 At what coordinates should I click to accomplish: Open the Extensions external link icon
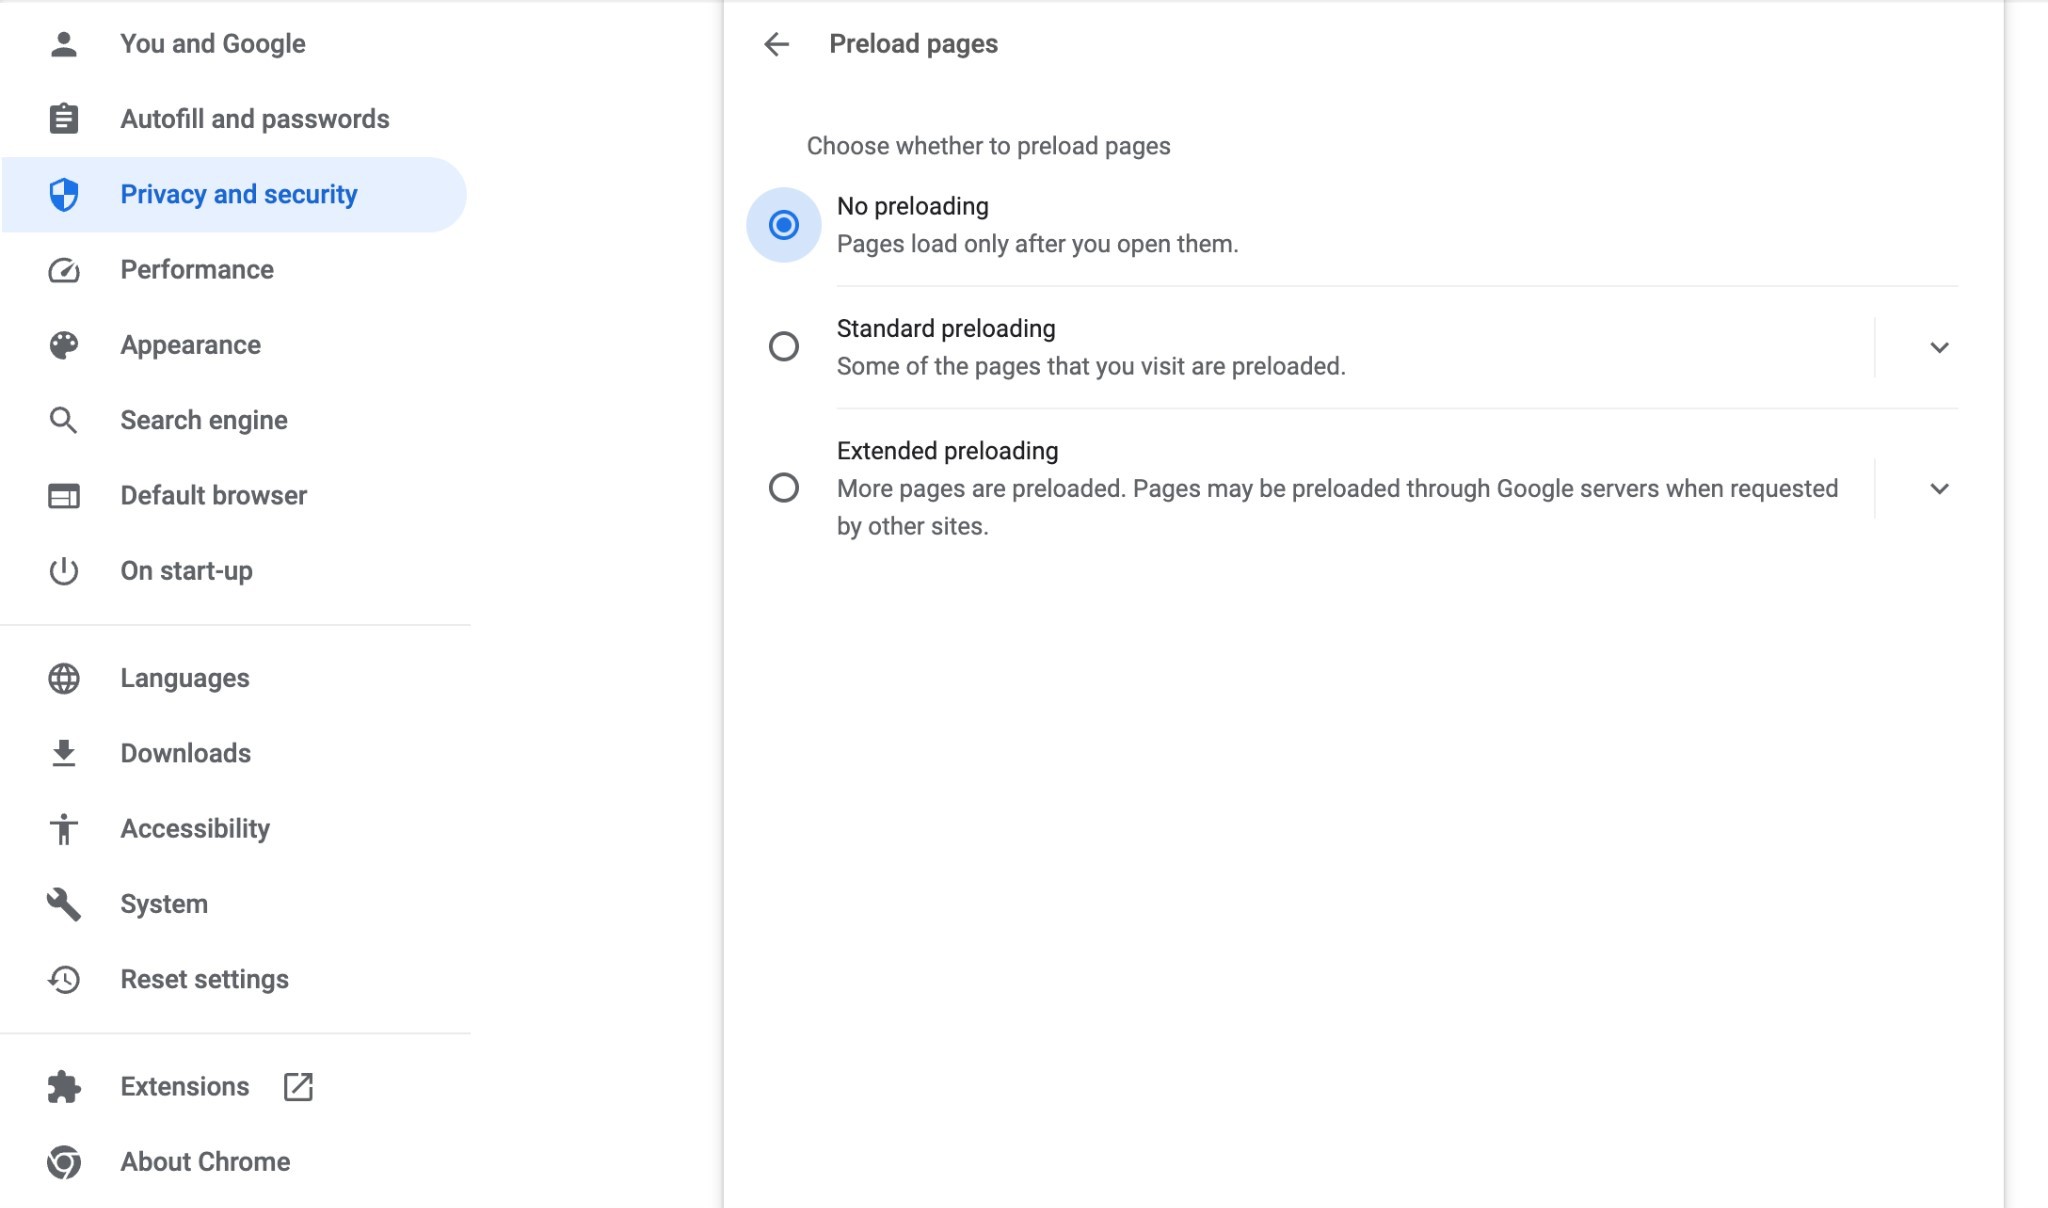298,1087
